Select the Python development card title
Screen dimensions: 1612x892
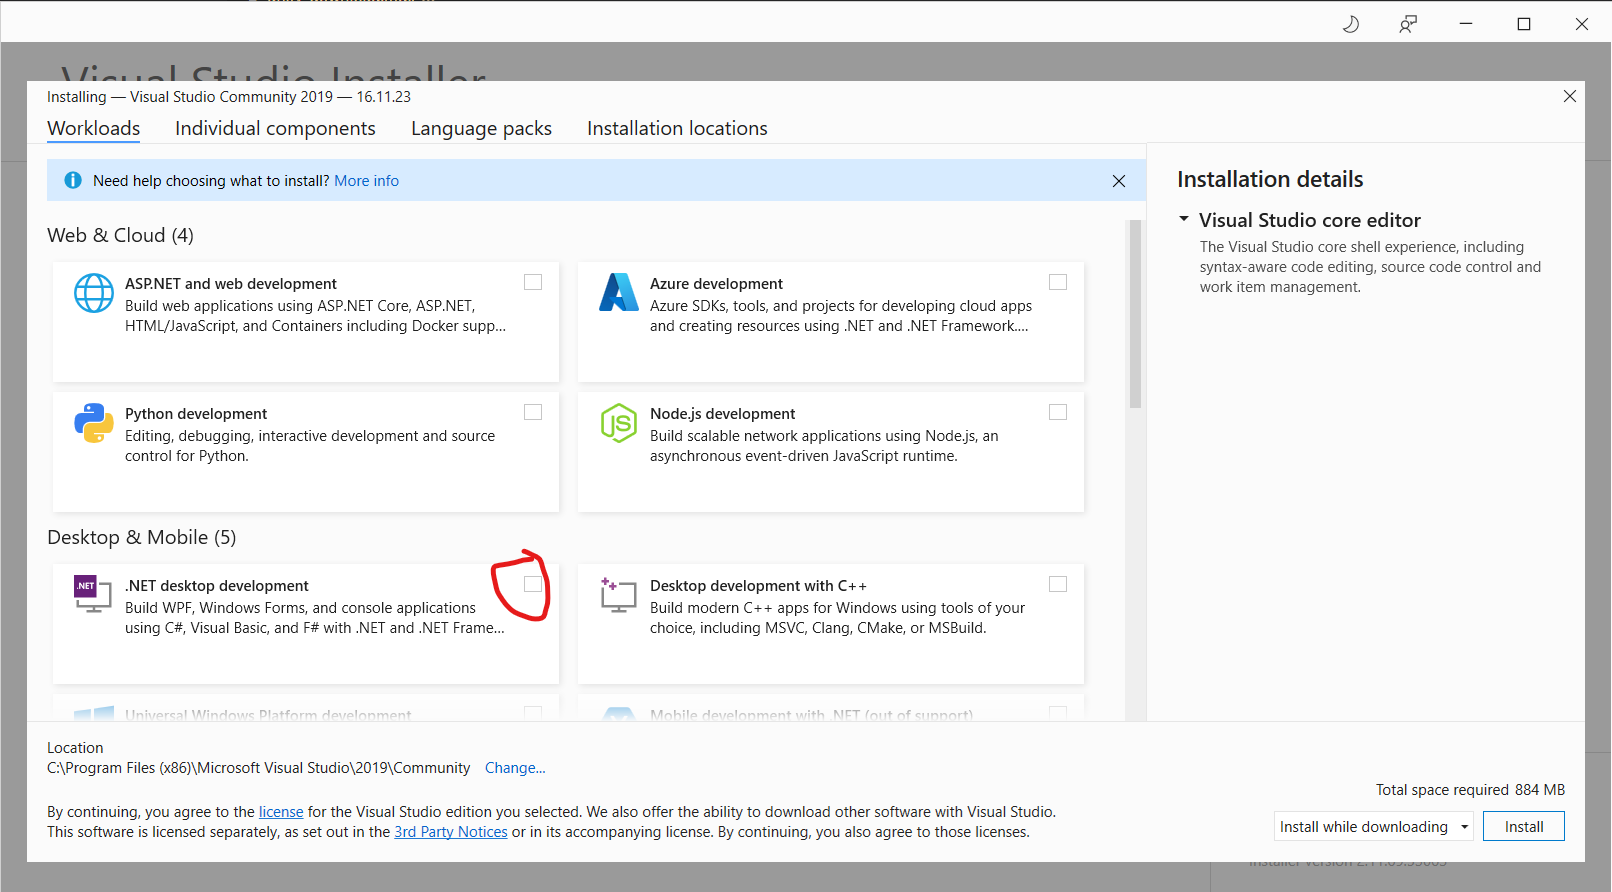click(196, 414)
